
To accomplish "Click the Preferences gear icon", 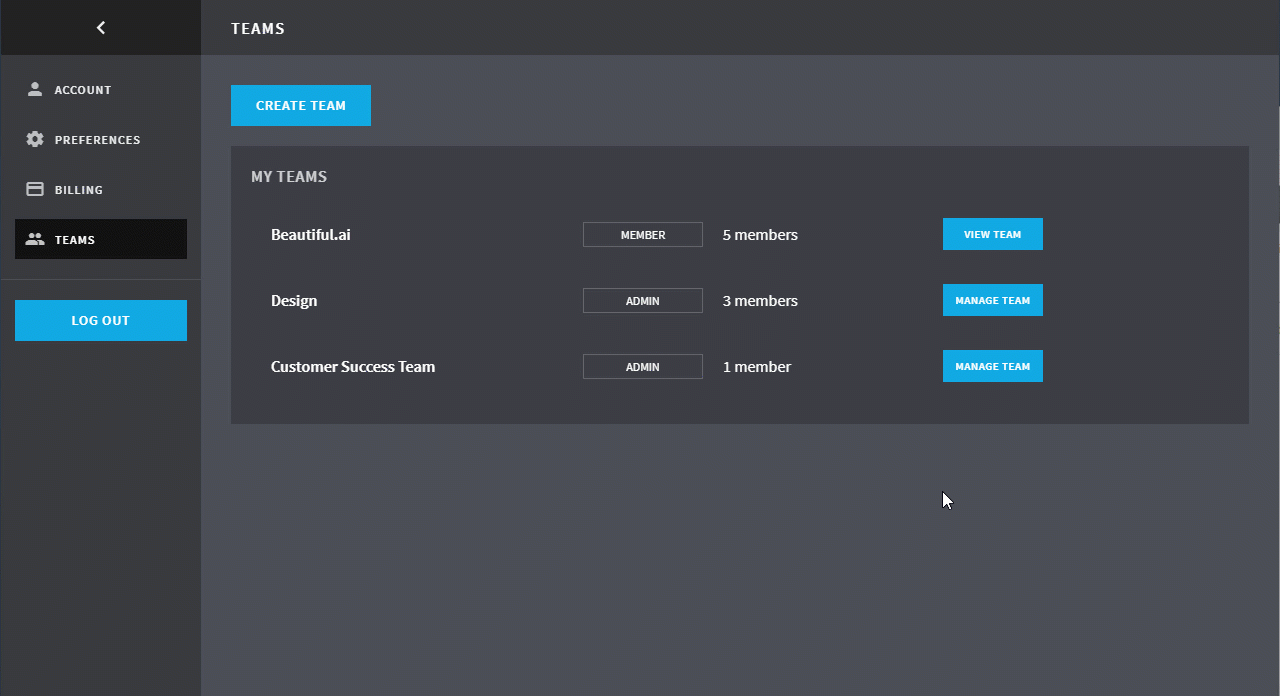I will (35, 139).
